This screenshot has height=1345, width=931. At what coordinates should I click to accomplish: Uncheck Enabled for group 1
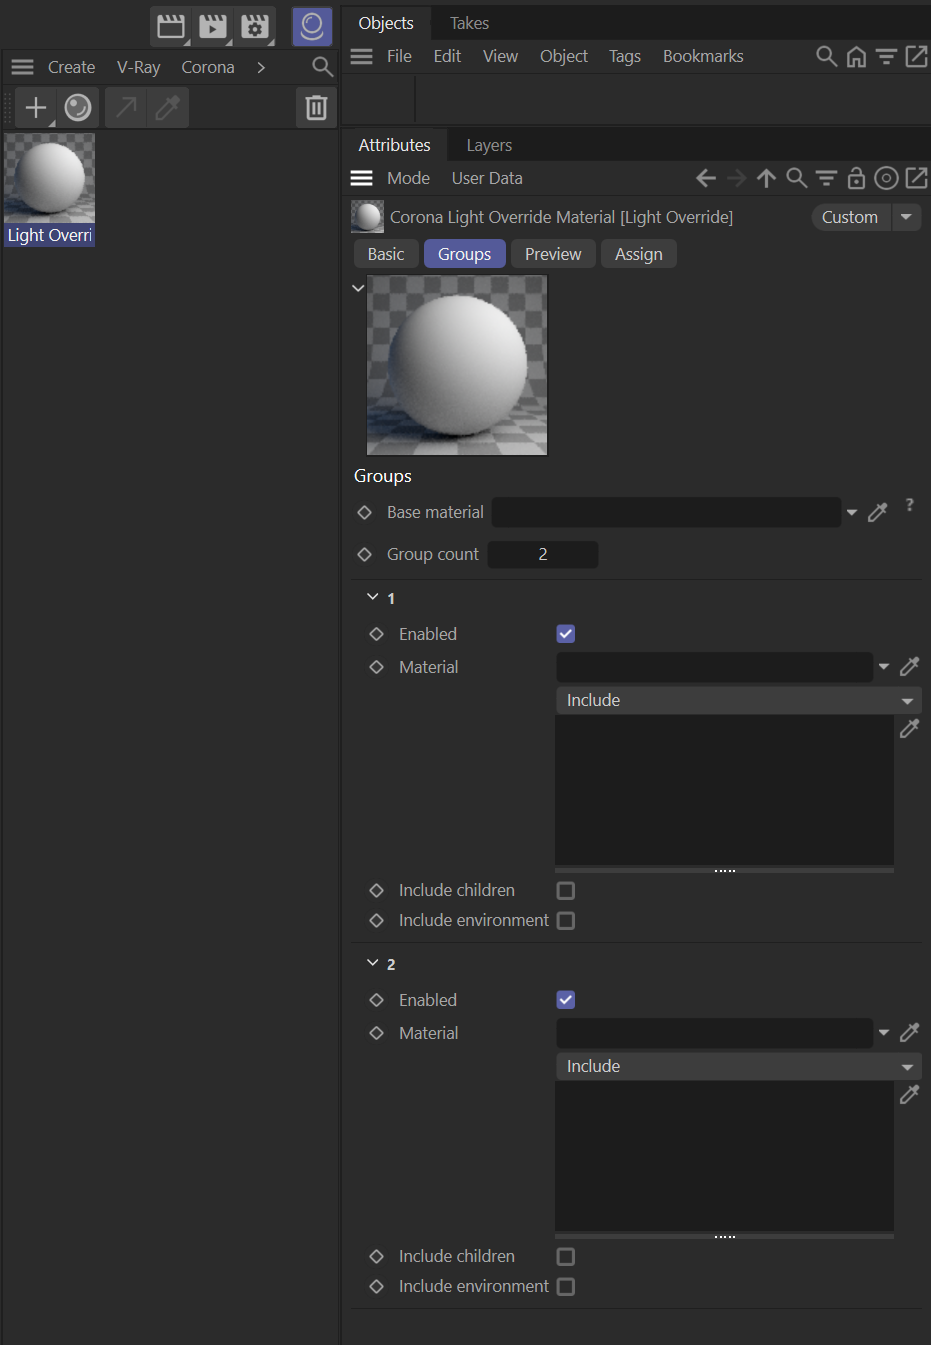tap(566, 634)
